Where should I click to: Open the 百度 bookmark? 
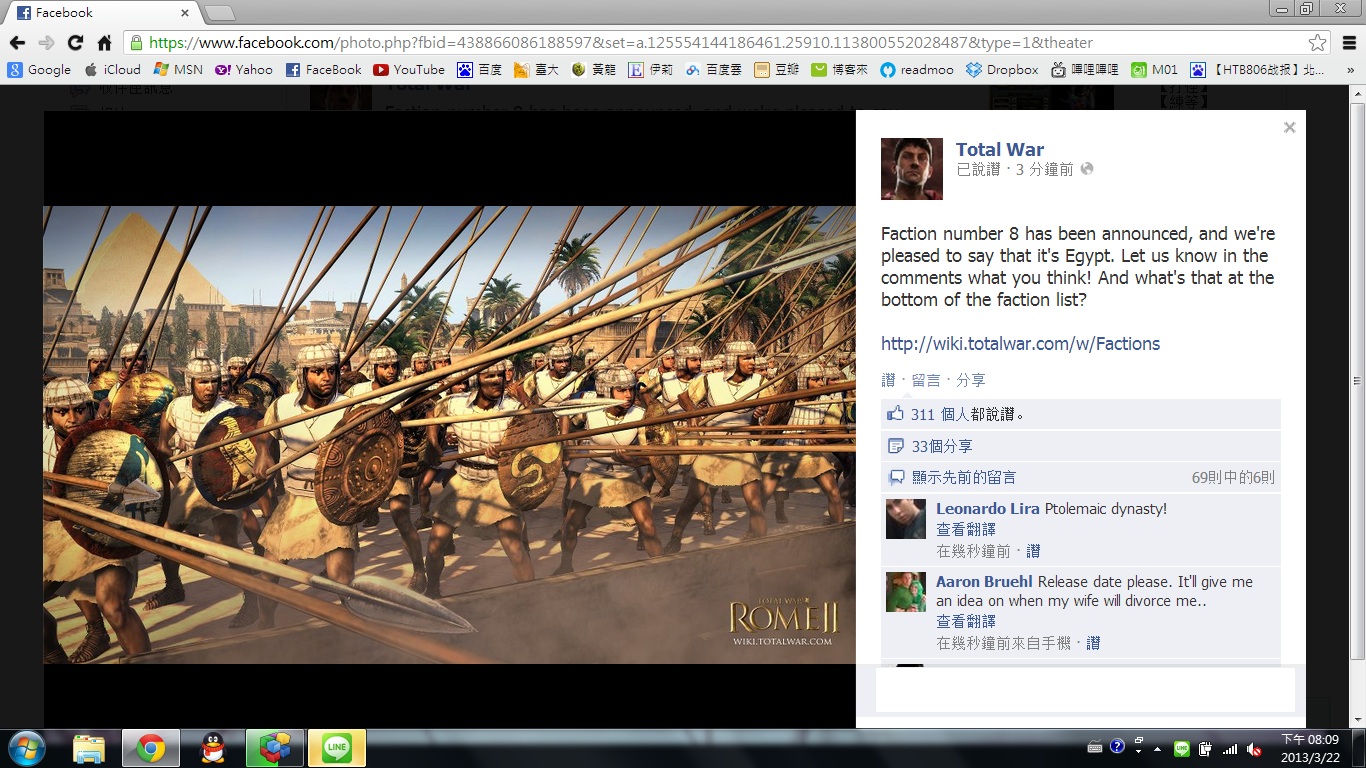(479, 69)
